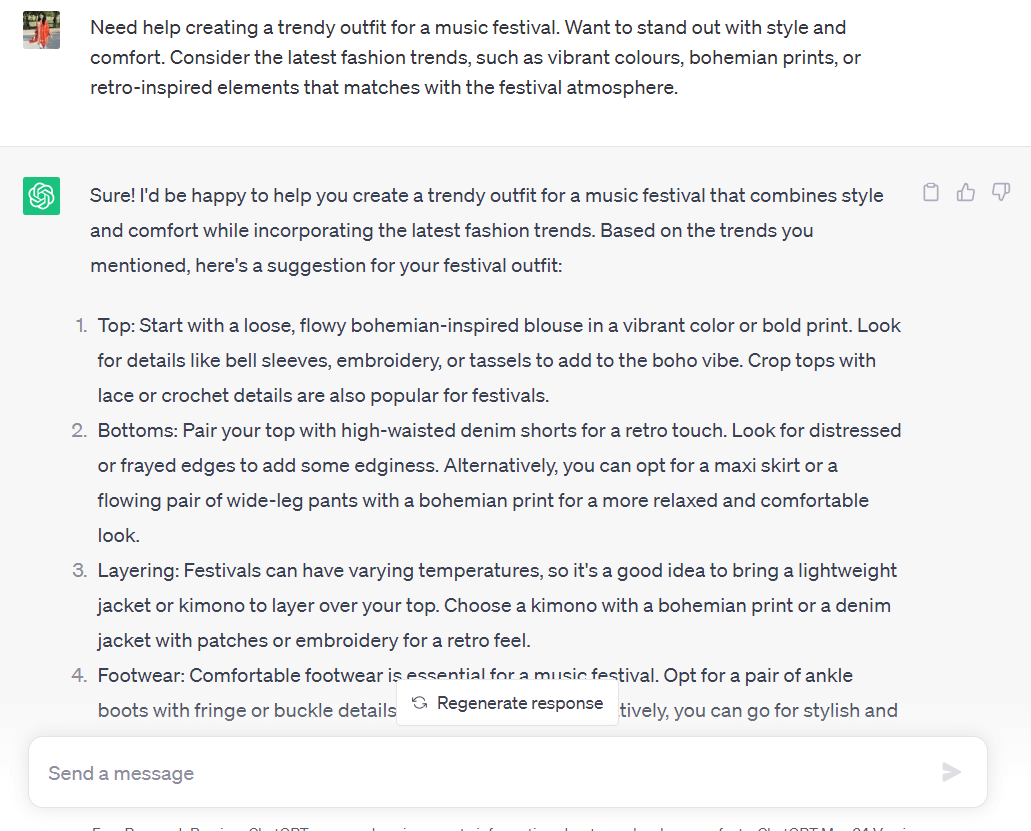Click the list number 2 marker
This screenshot has width=1031, height=831.
(x=80, y=431)
